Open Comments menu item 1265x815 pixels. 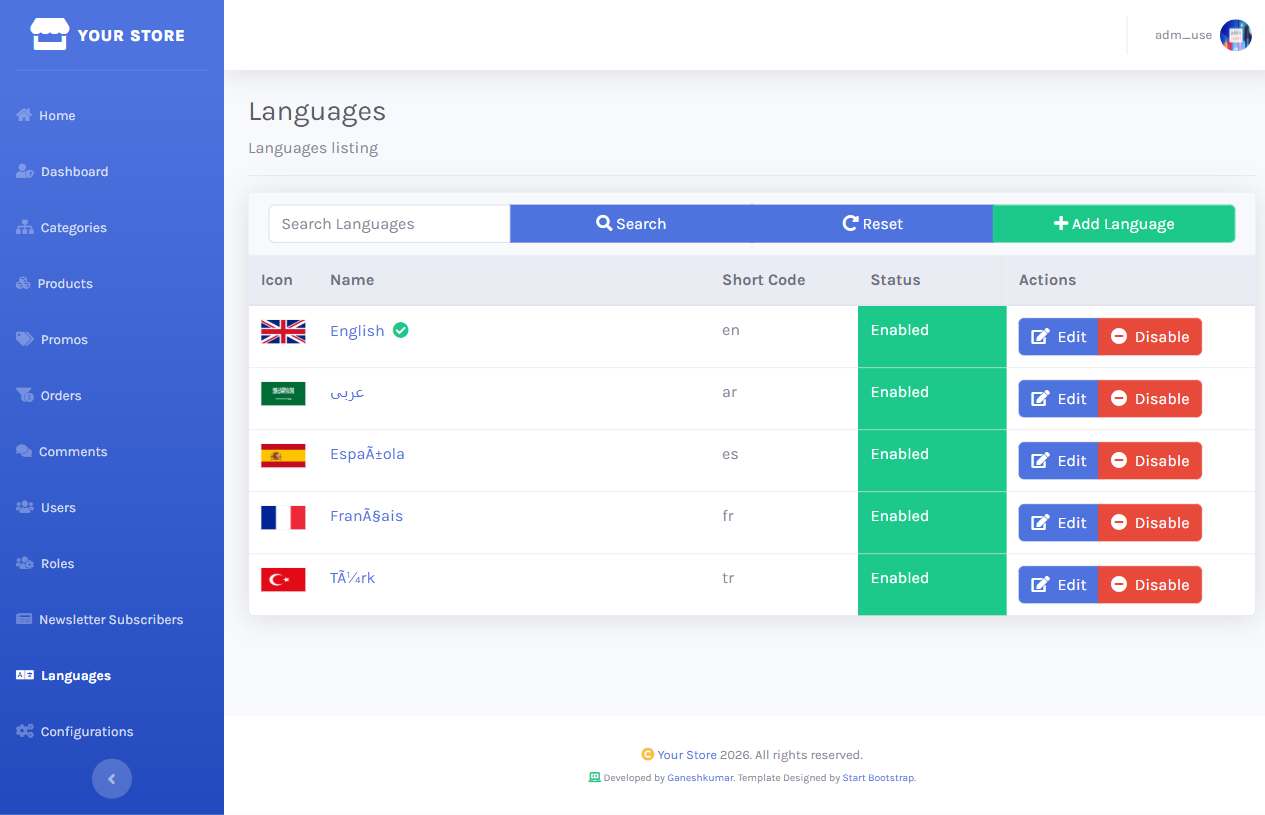[x=112, y=451]
